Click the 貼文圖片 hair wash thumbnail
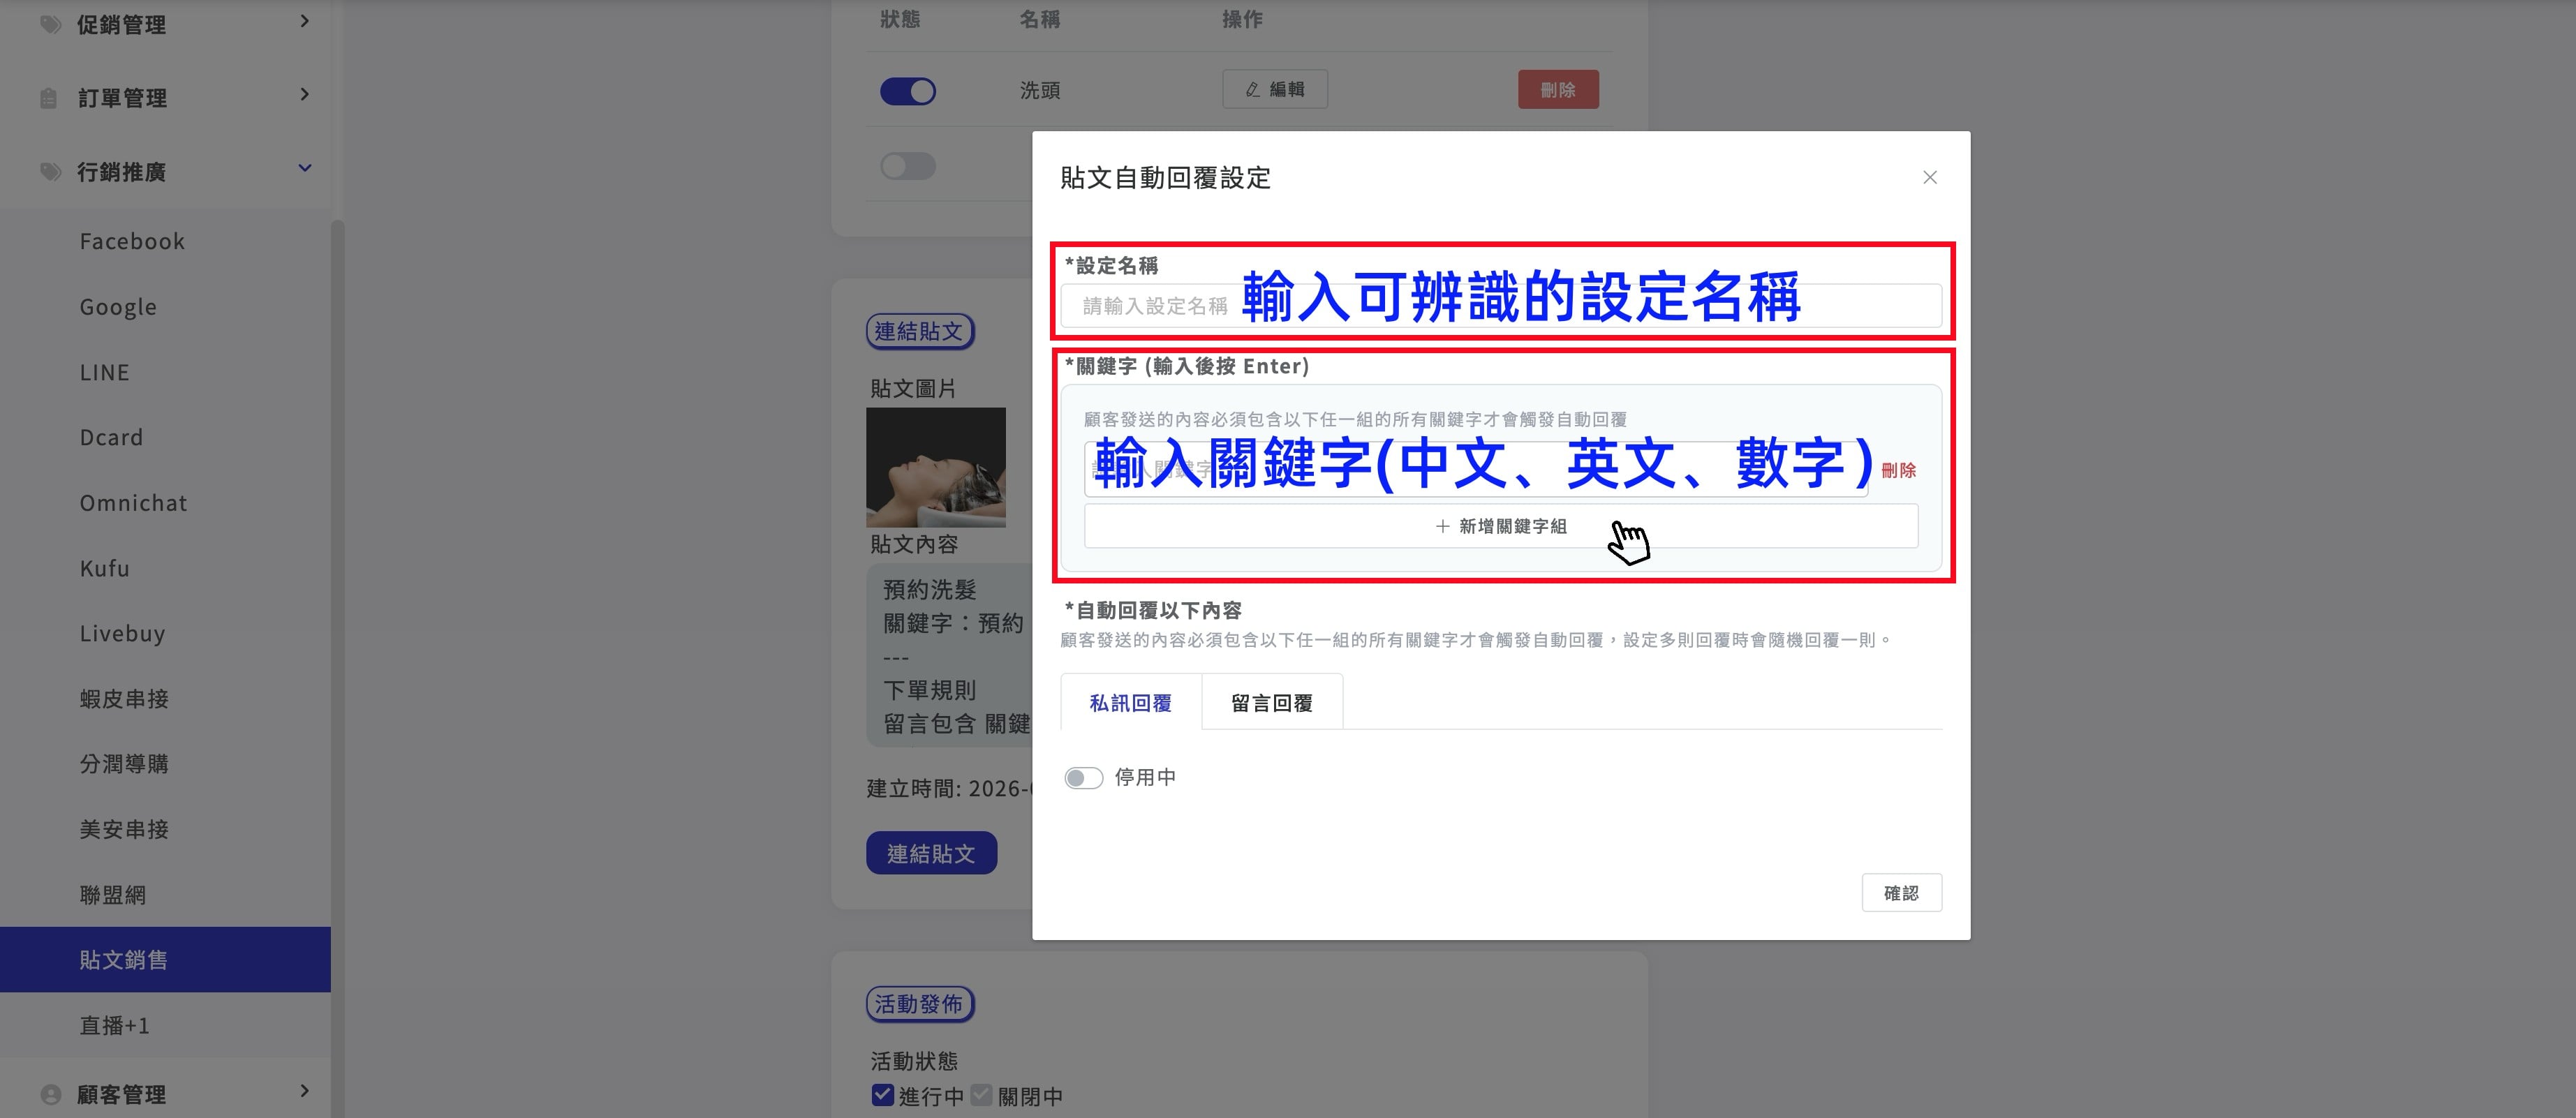The height and width of the screenshot is (1118, 2576). tap(936, 467)
